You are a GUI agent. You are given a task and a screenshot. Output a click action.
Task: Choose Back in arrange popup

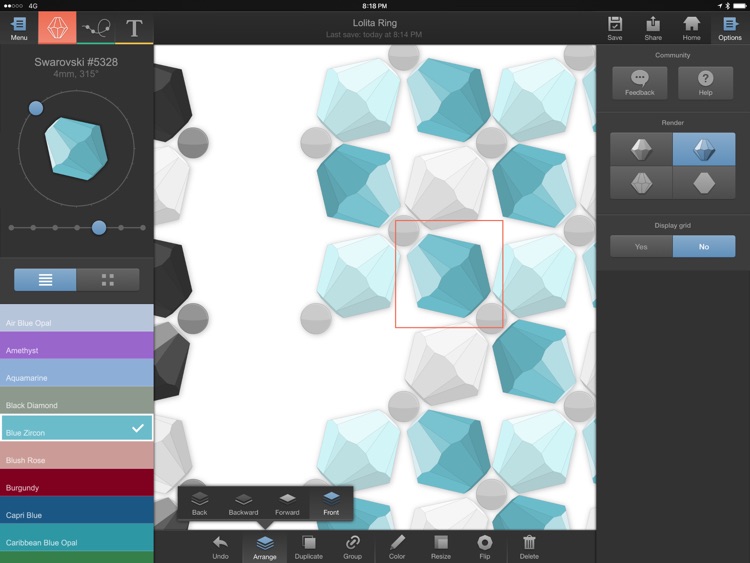199,503
